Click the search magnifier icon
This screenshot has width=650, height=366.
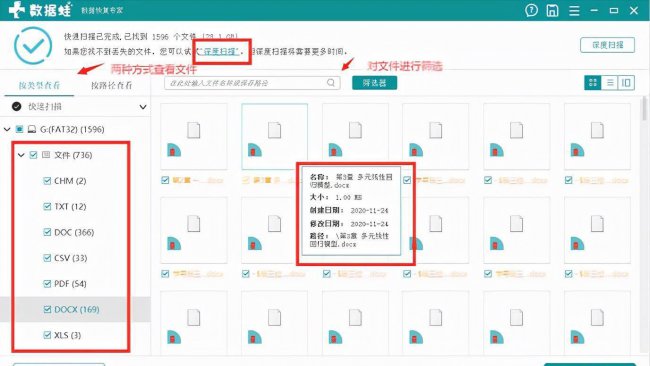click(x=330, y=82)
